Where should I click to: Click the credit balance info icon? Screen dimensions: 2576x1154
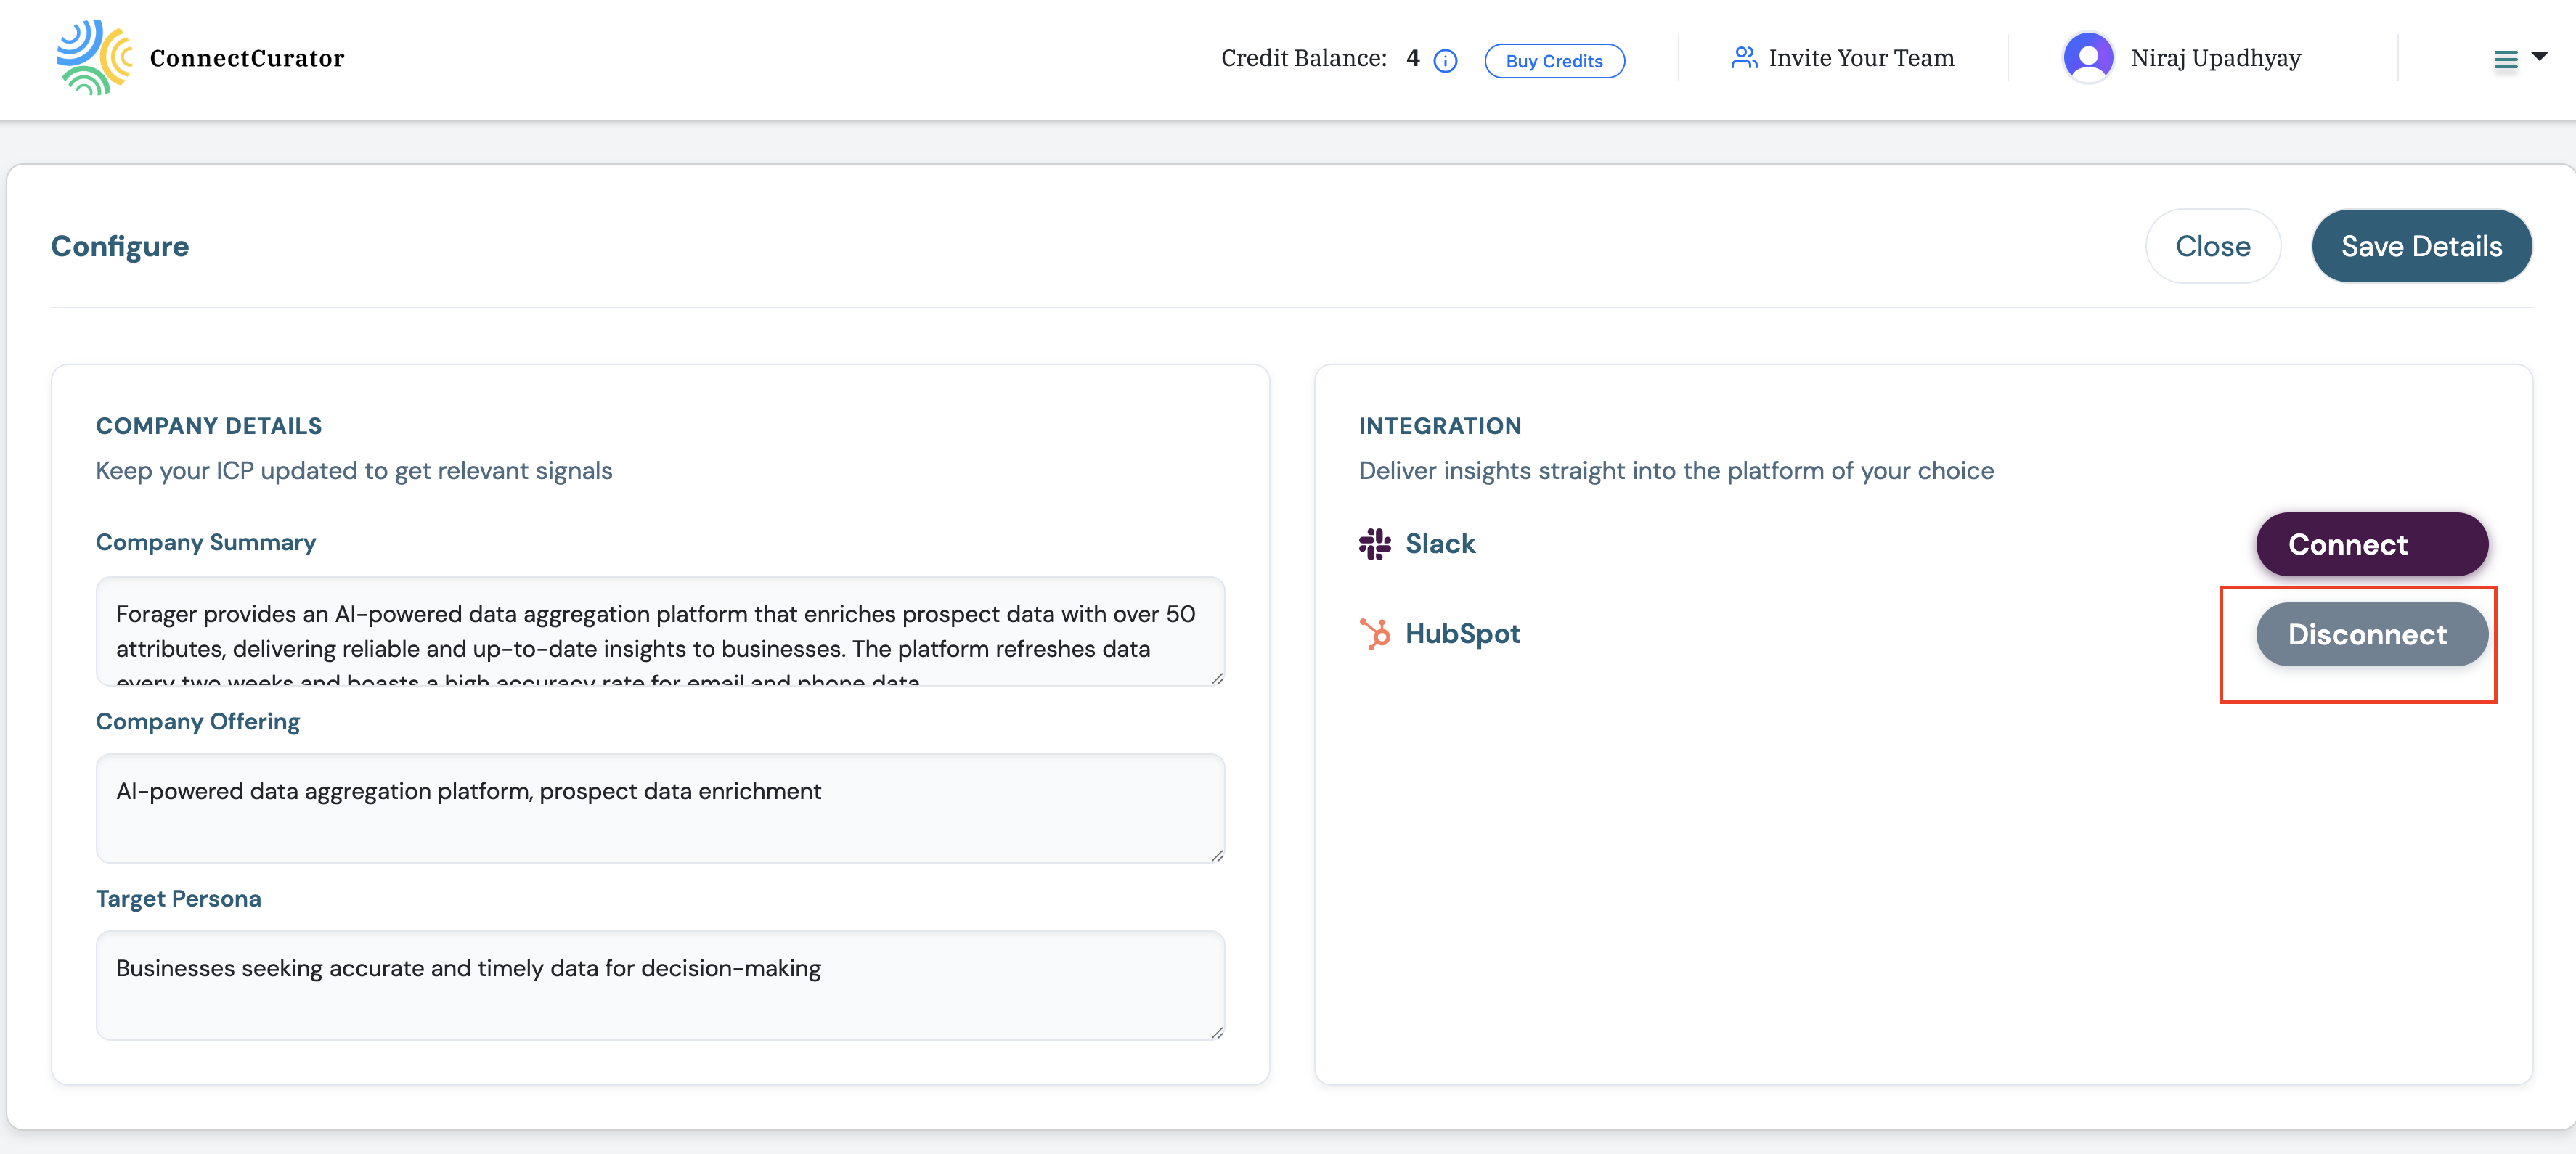1444,60
